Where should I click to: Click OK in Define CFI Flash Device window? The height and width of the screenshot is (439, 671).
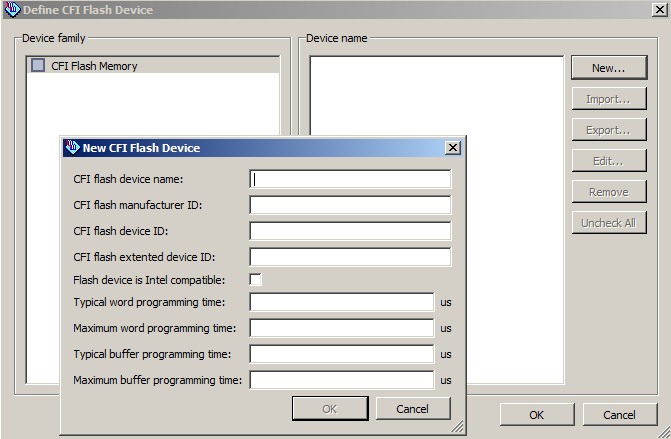[x=537, y=415]
